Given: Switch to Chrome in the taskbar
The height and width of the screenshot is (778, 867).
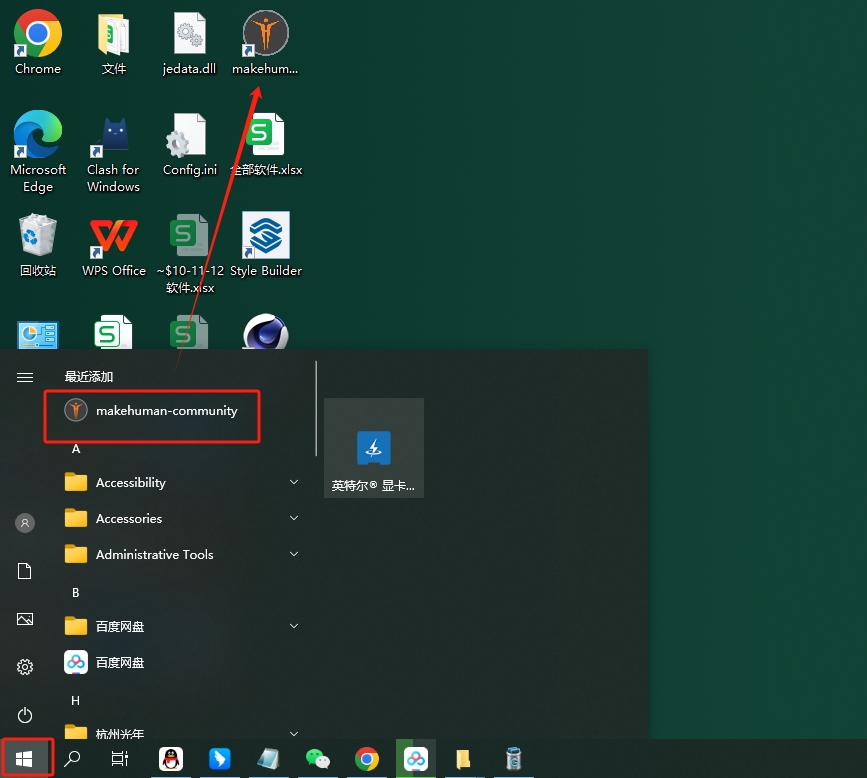Looking at the screenshot, I should (x=367, y=759).
